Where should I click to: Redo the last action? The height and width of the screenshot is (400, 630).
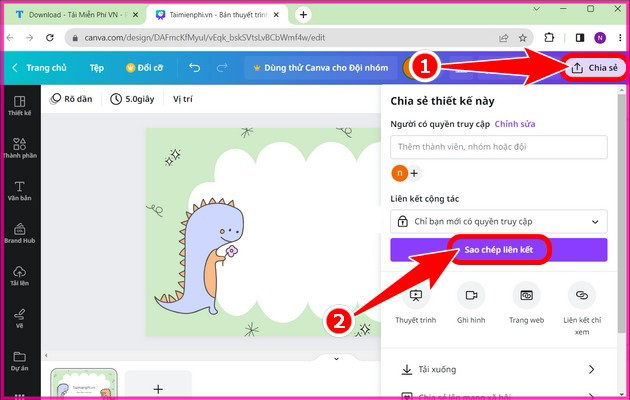222,67
